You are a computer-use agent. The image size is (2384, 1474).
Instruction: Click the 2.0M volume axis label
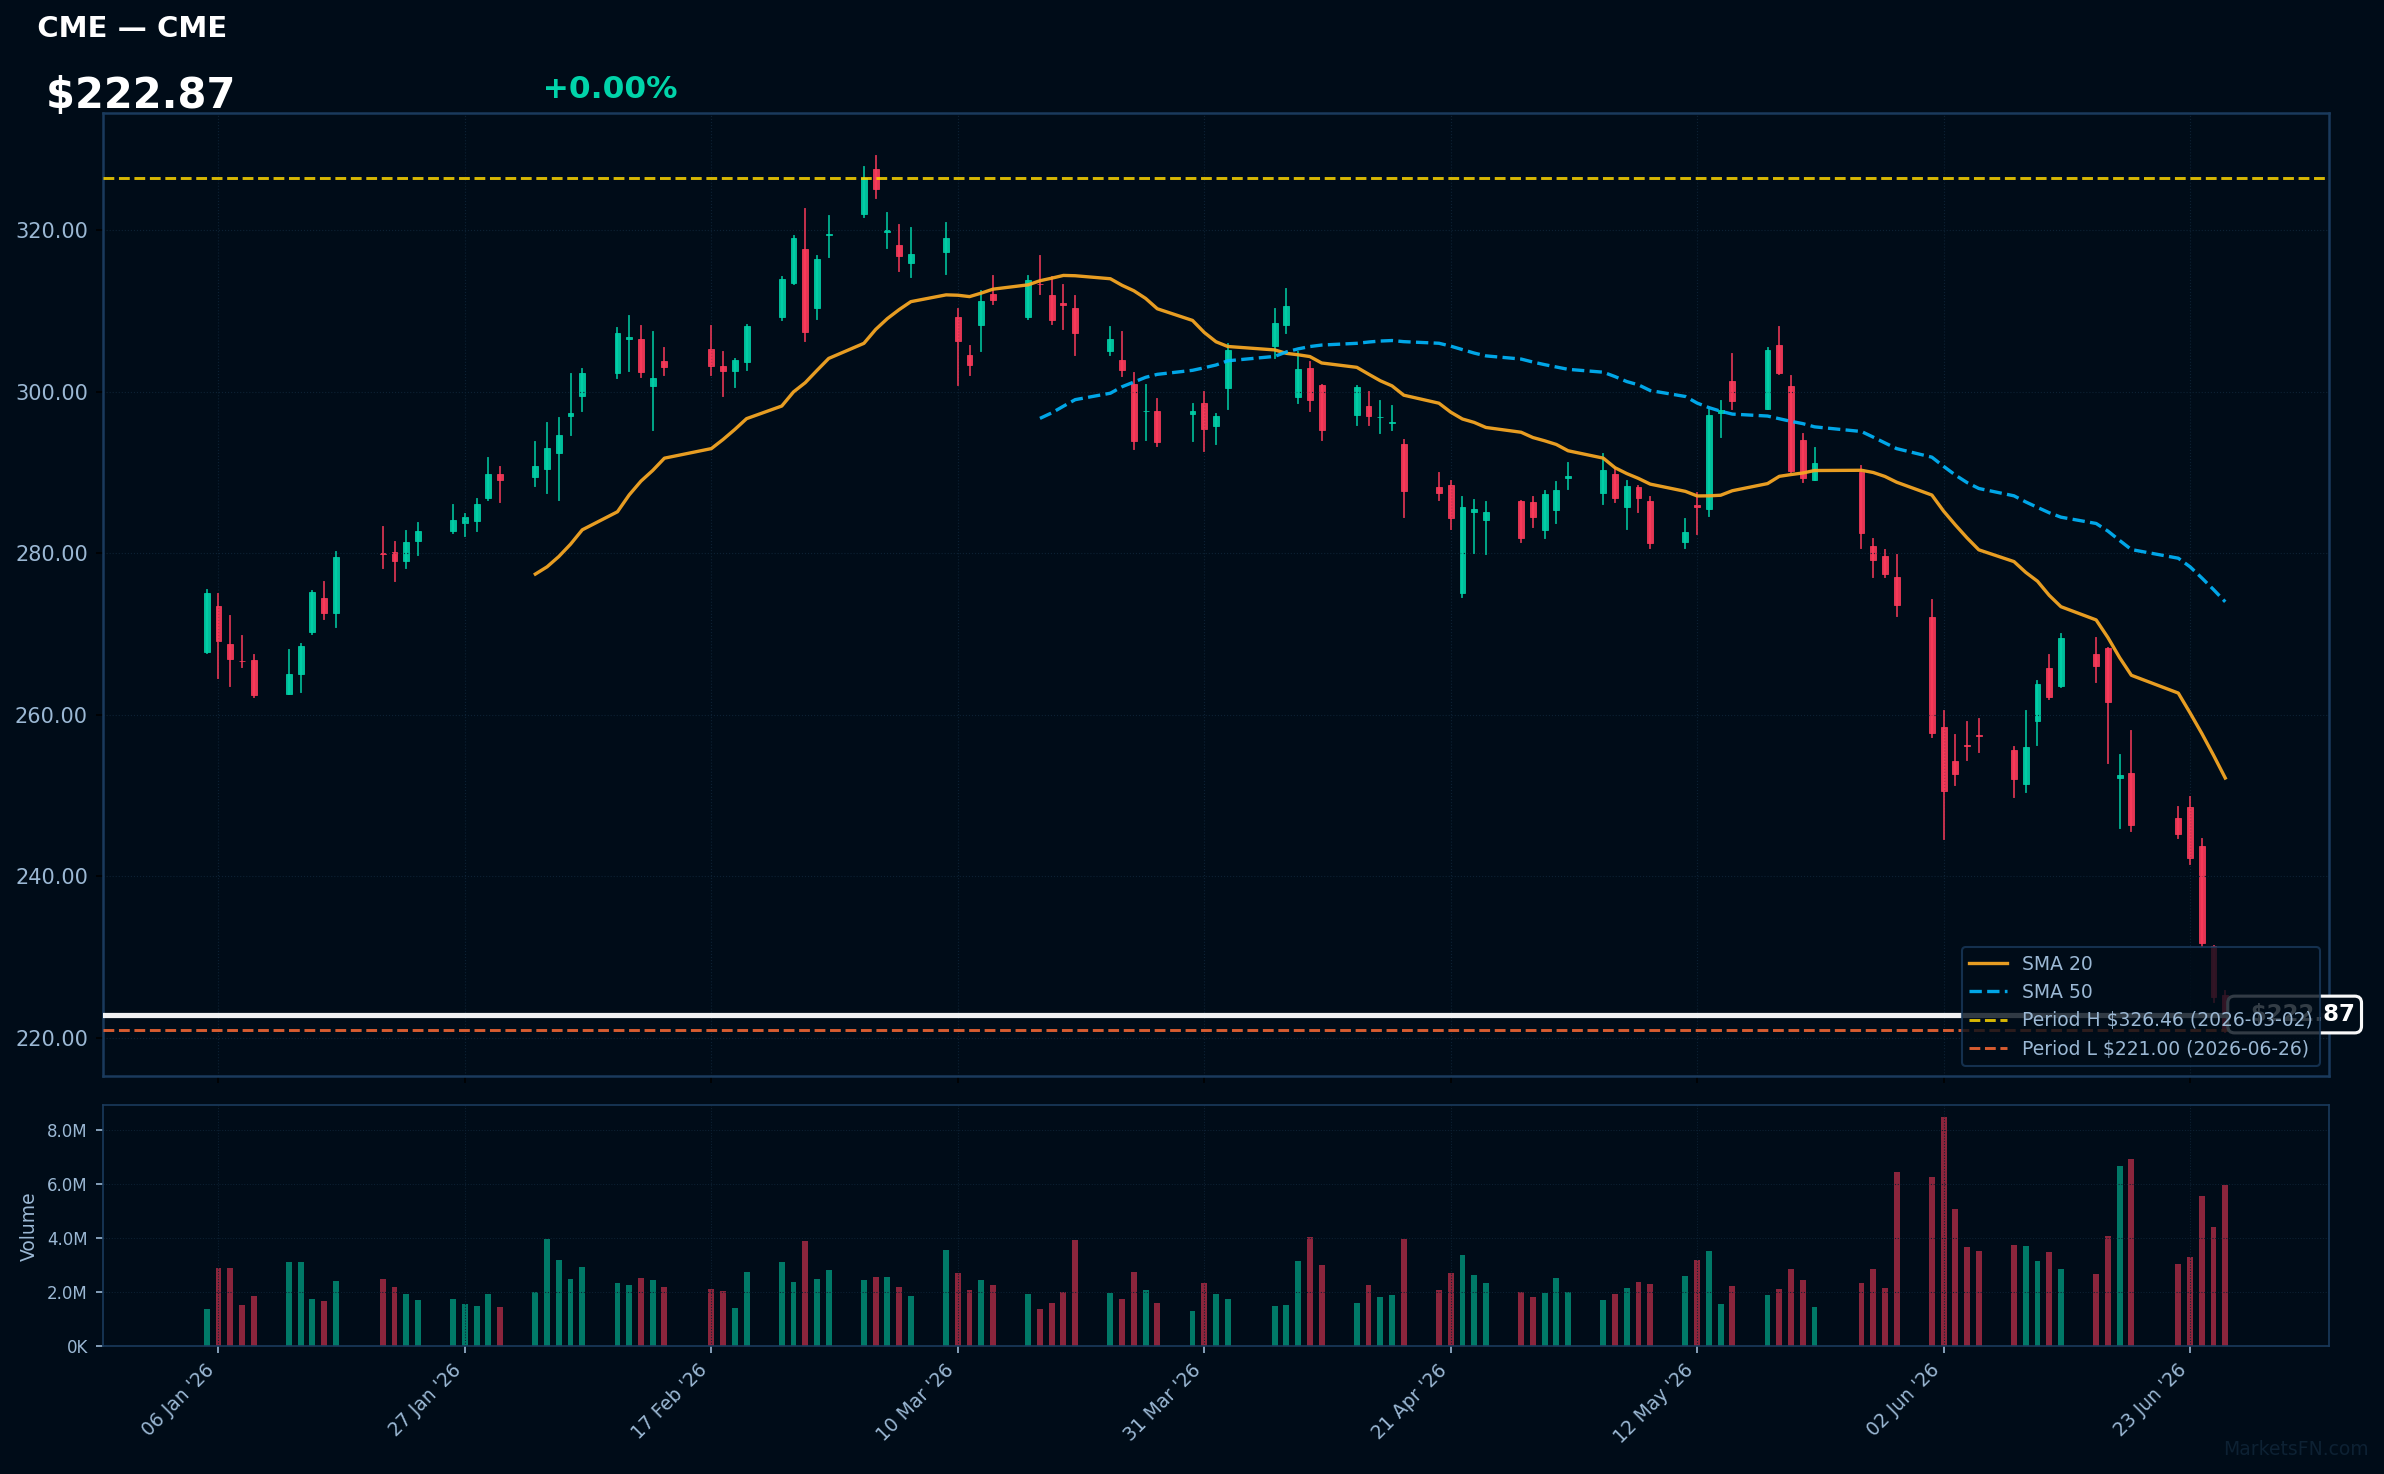click(x=67, y=1293)
